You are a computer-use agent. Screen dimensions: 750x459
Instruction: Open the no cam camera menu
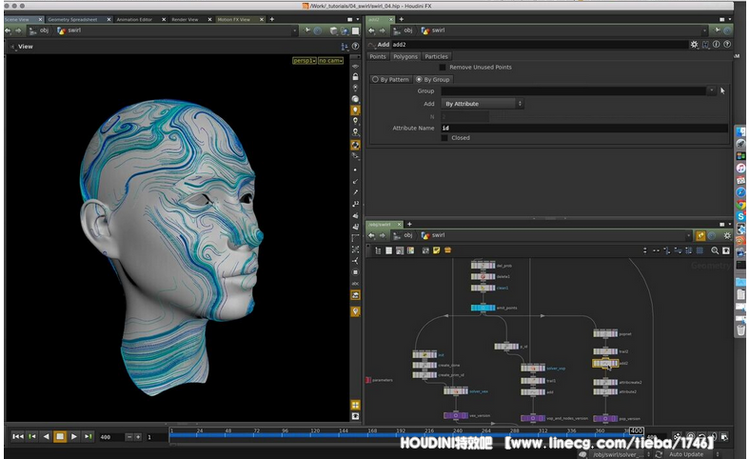331,61
